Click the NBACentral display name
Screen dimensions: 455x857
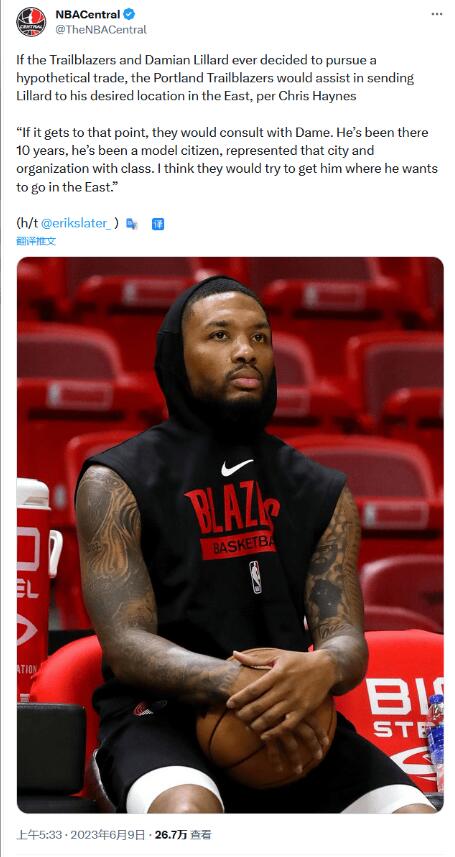(88, 15)
